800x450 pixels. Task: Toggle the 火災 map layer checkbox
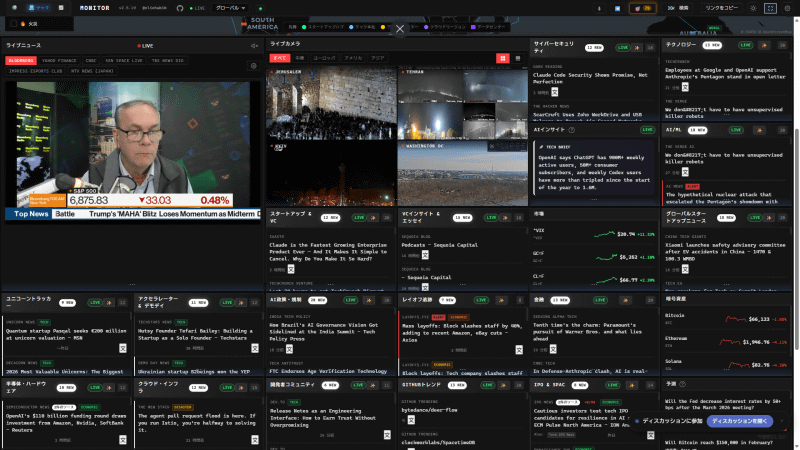[x=14, y=23]
